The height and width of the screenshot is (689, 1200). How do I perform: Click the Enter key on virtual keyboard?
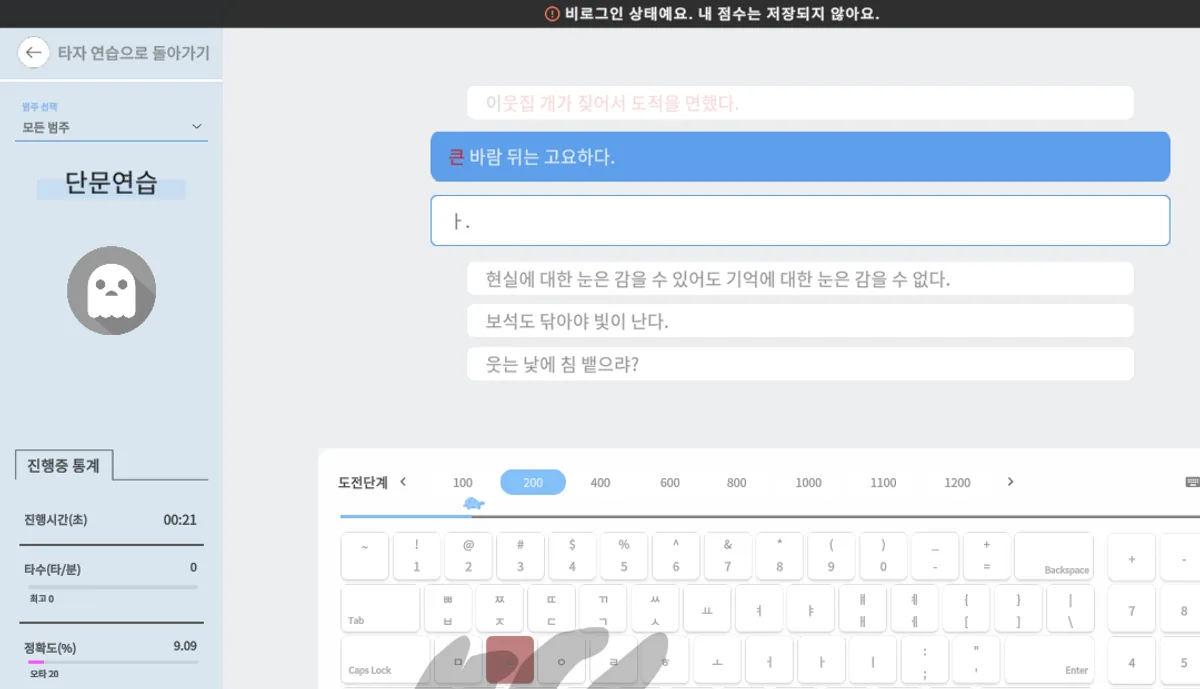tap(1049, 661)
